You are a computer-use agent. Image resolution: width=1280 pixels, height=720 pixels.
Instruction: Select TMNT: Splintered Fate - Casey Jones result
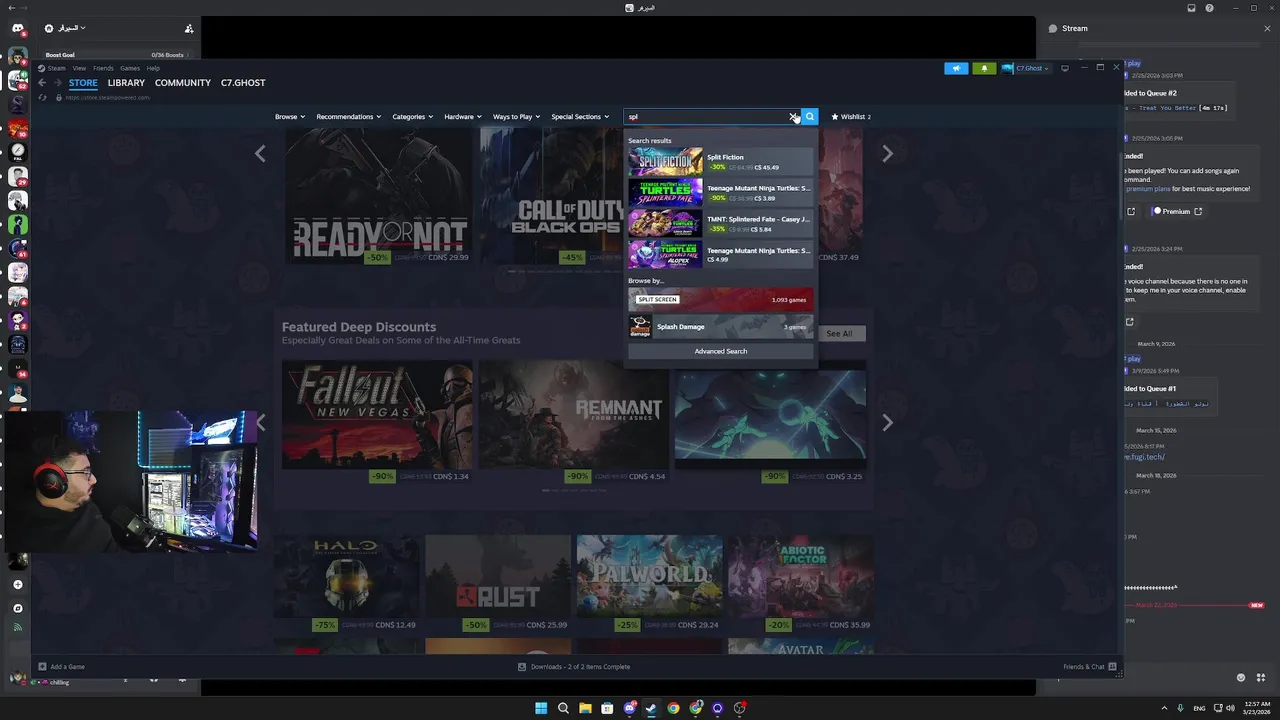pos(720,224)
